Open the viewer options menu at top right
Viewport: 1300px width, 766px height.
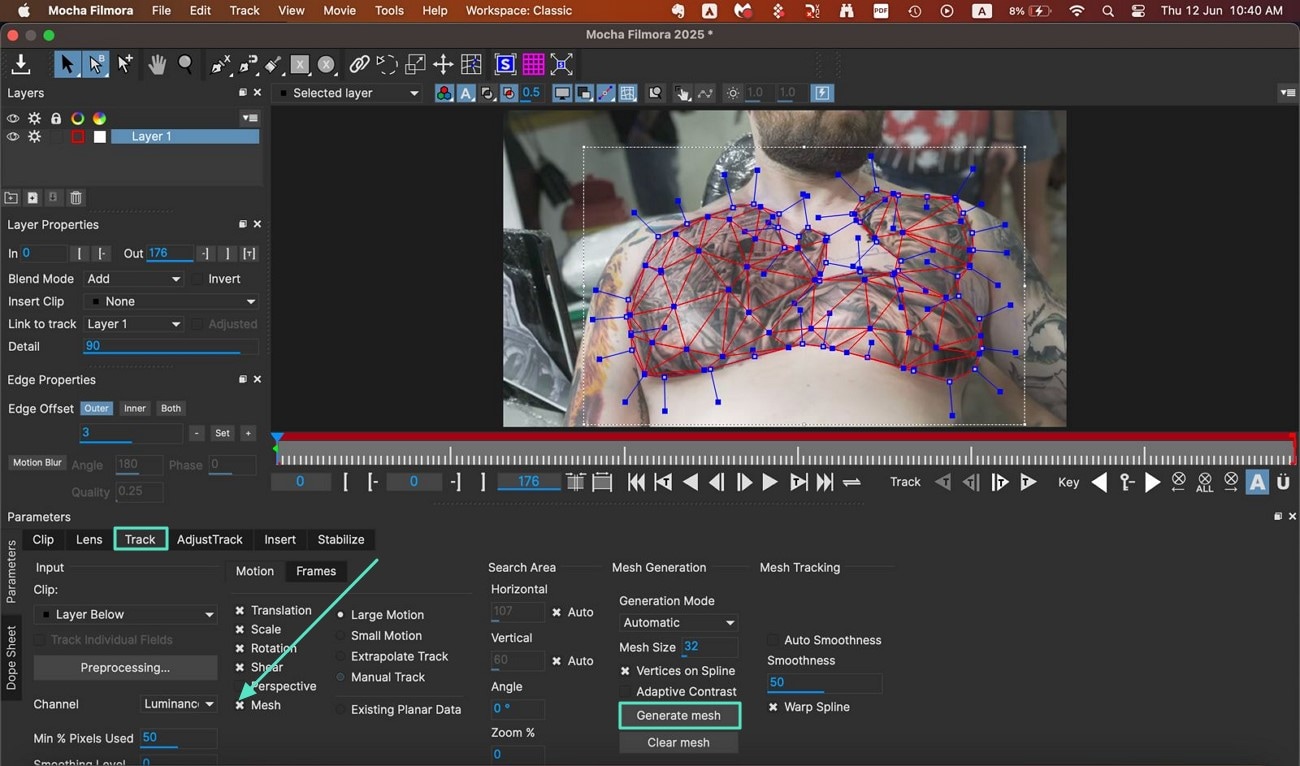tap(1288, 93)
